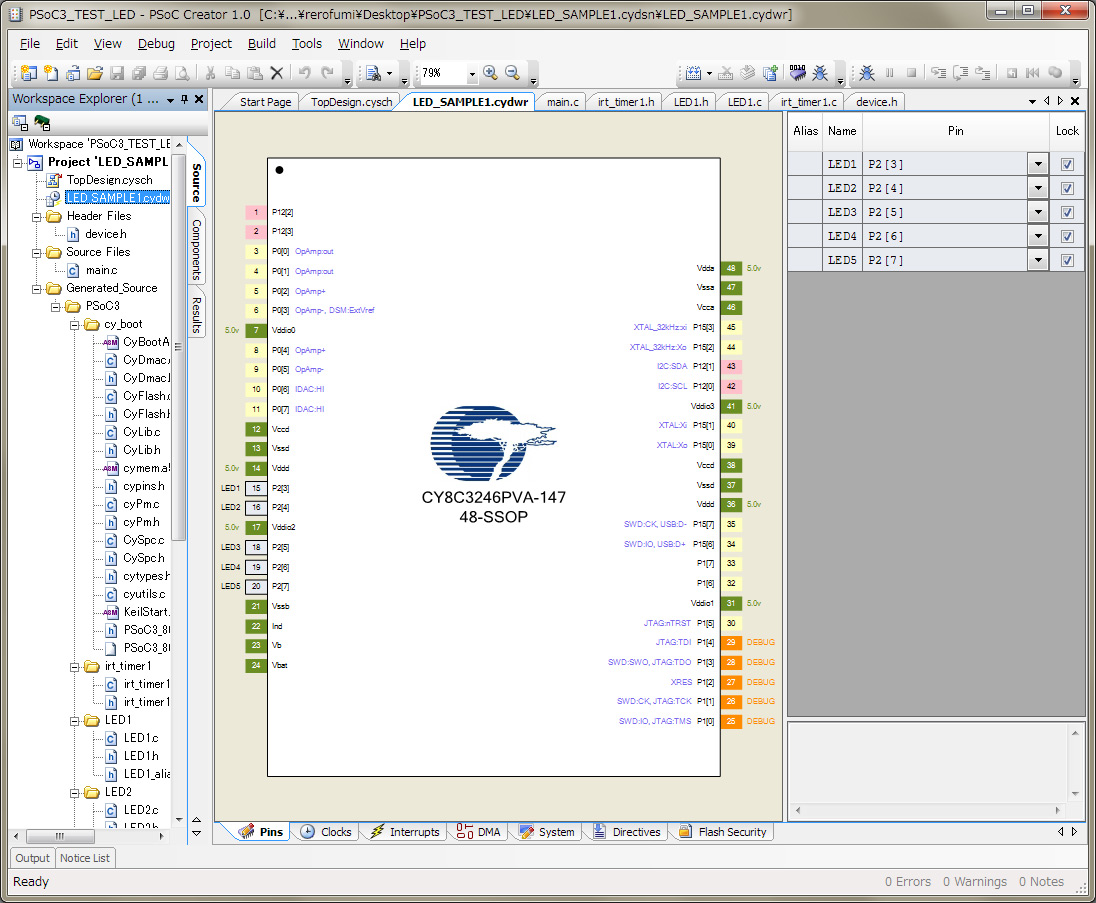Switch to the DMA tab

(479, 832)
